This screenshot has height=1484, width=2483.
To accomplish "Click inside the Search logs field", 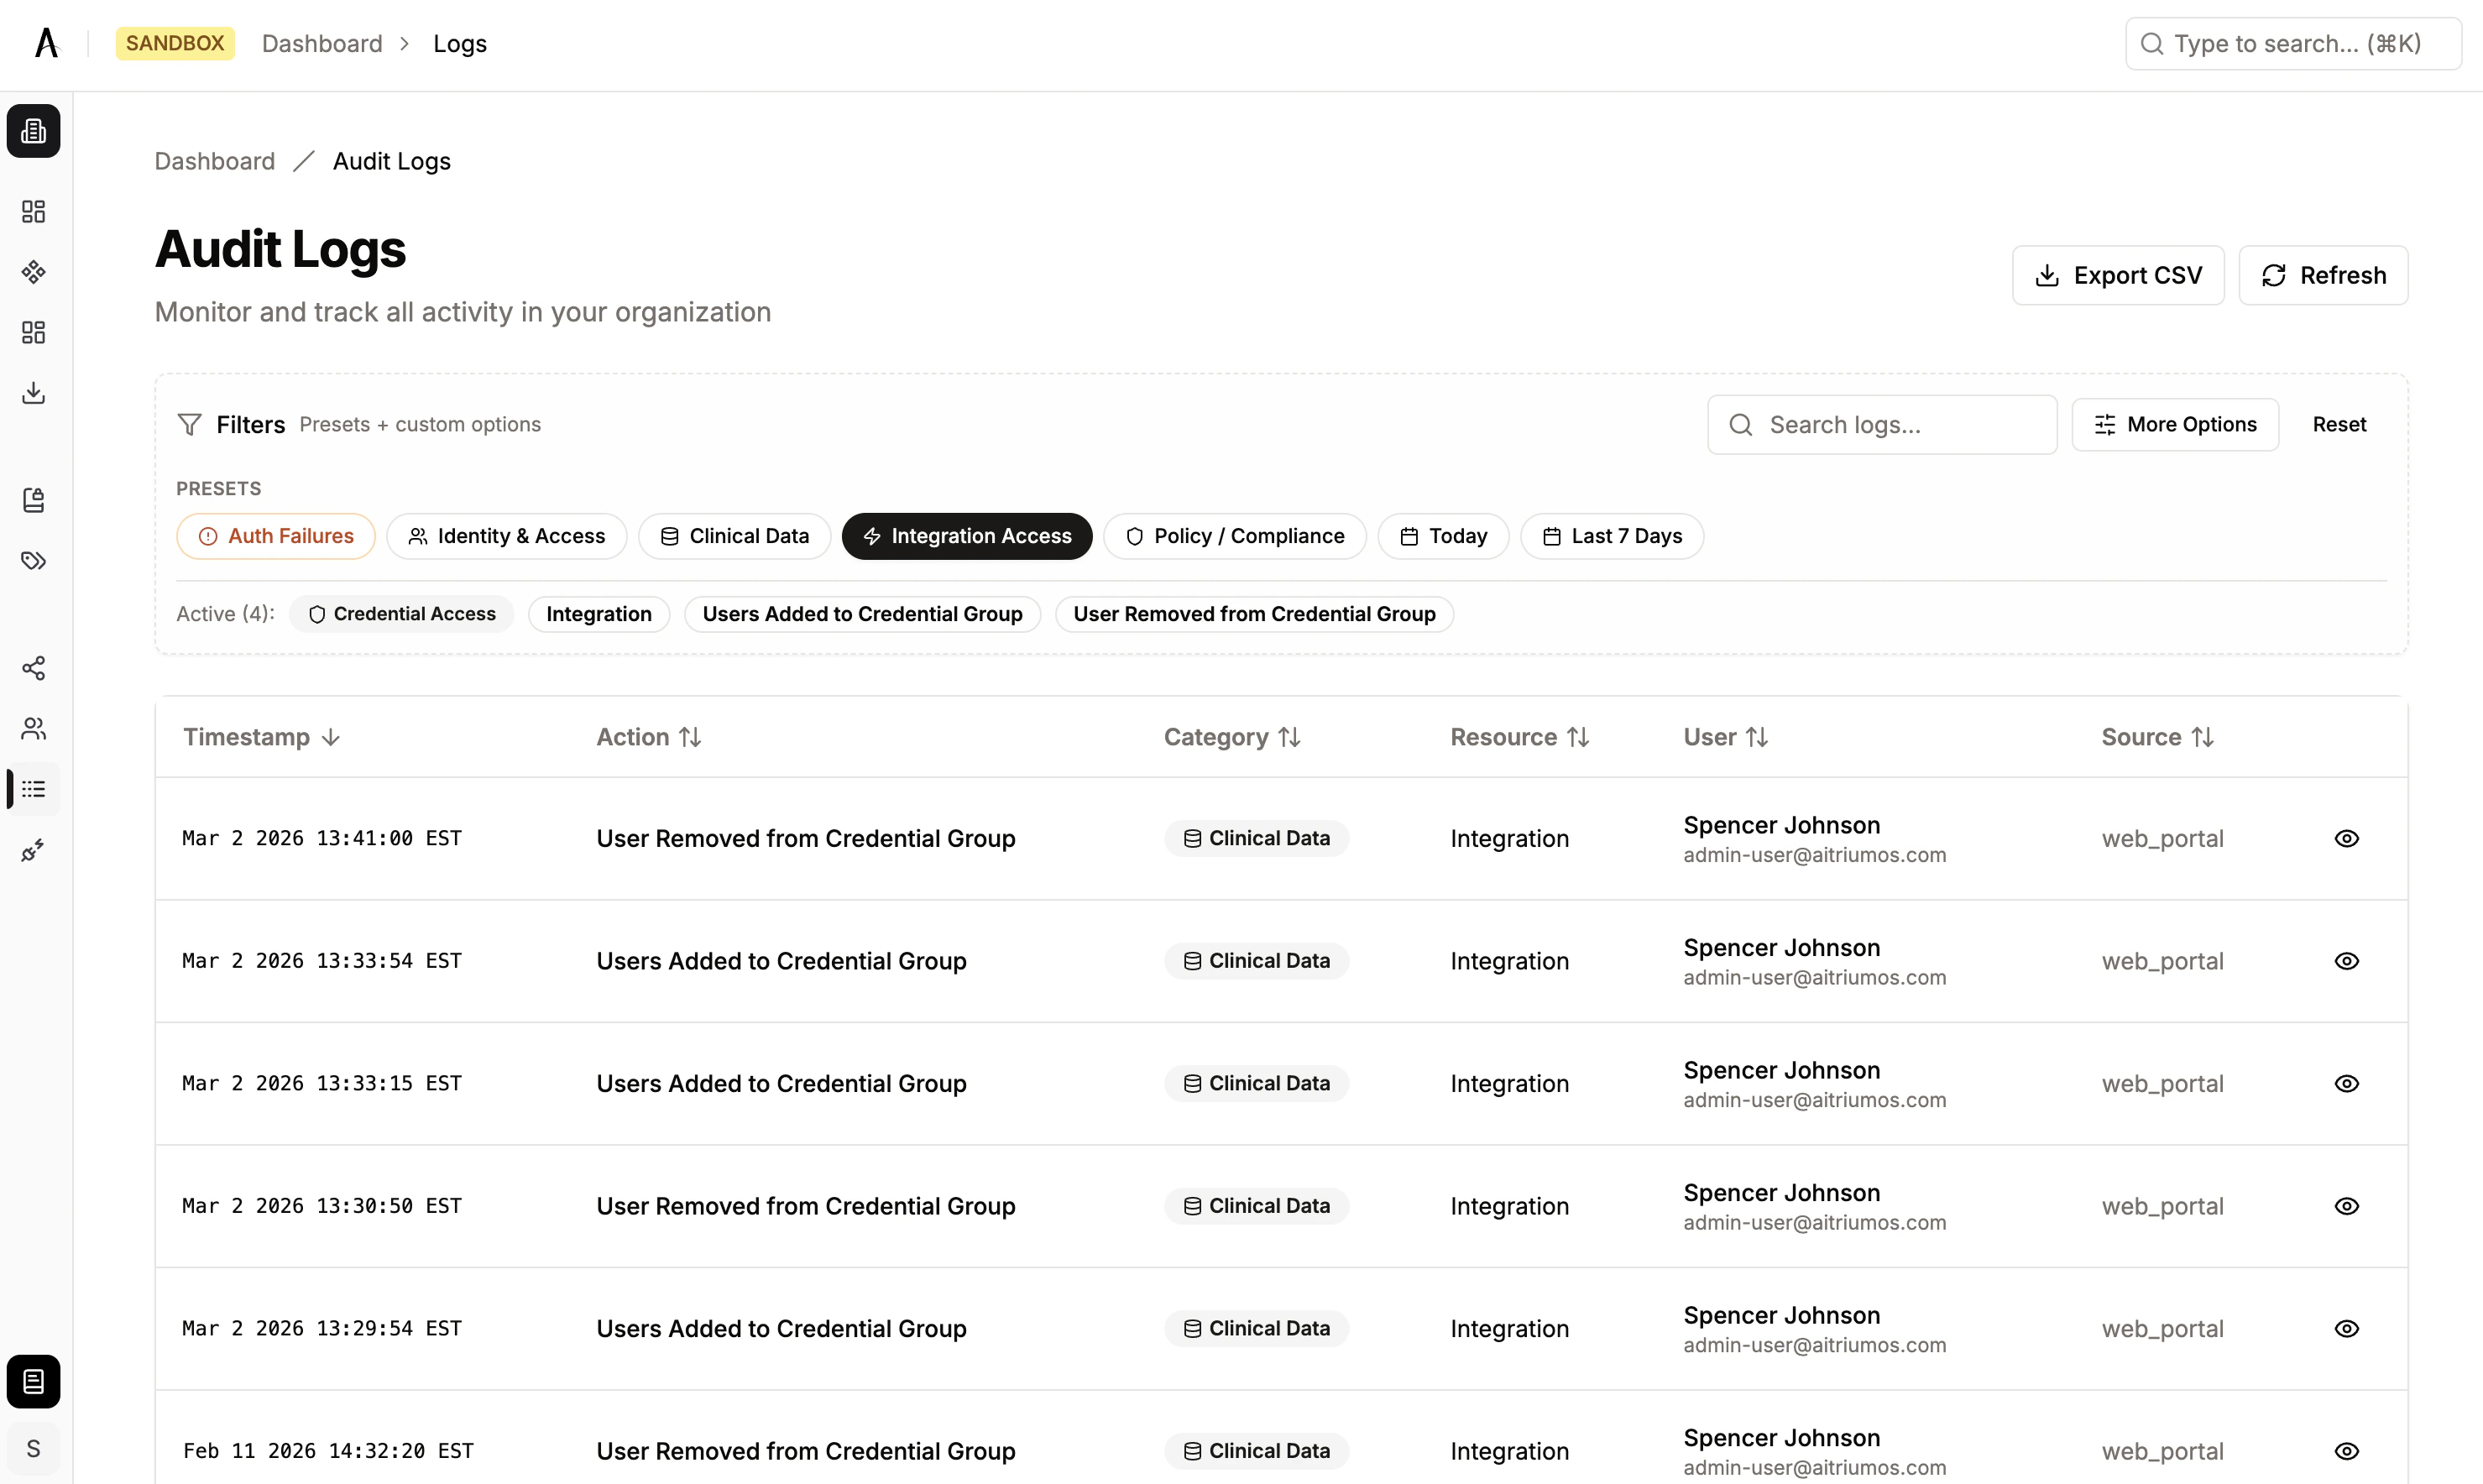I will [1880, 424].
